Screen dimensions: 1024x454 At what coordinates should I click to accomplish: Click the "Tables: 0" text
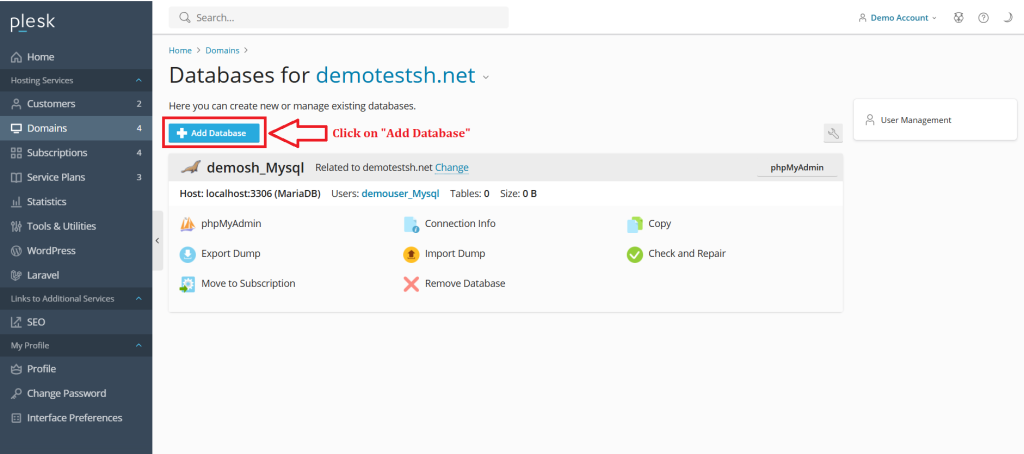click(x=470, y=194)
